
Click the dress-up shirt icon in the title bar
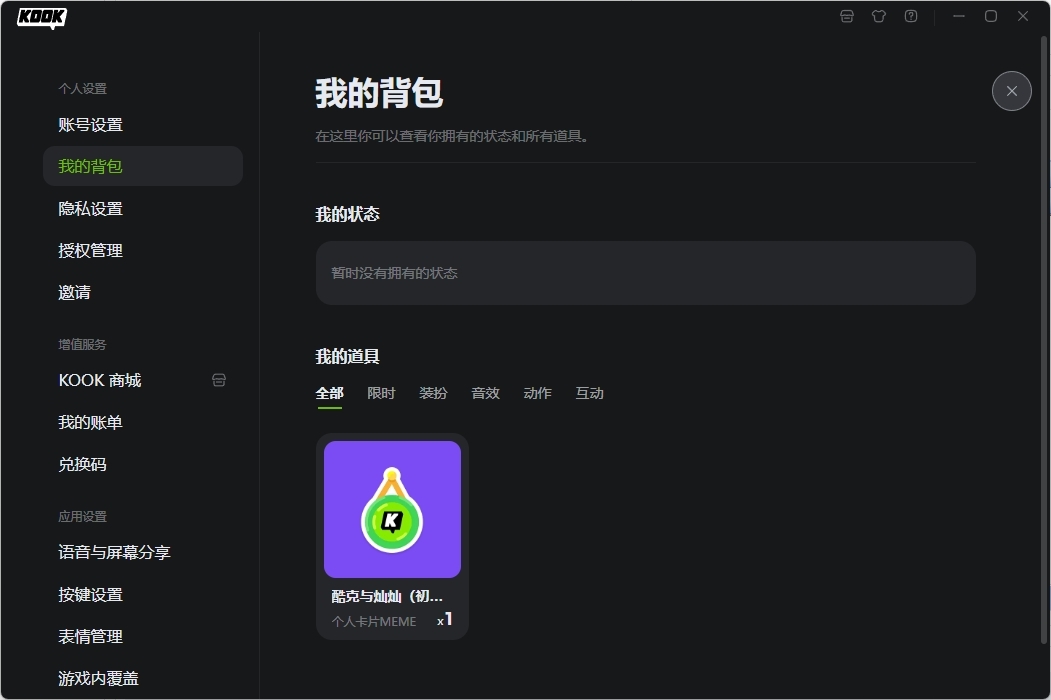pos(878,16)
